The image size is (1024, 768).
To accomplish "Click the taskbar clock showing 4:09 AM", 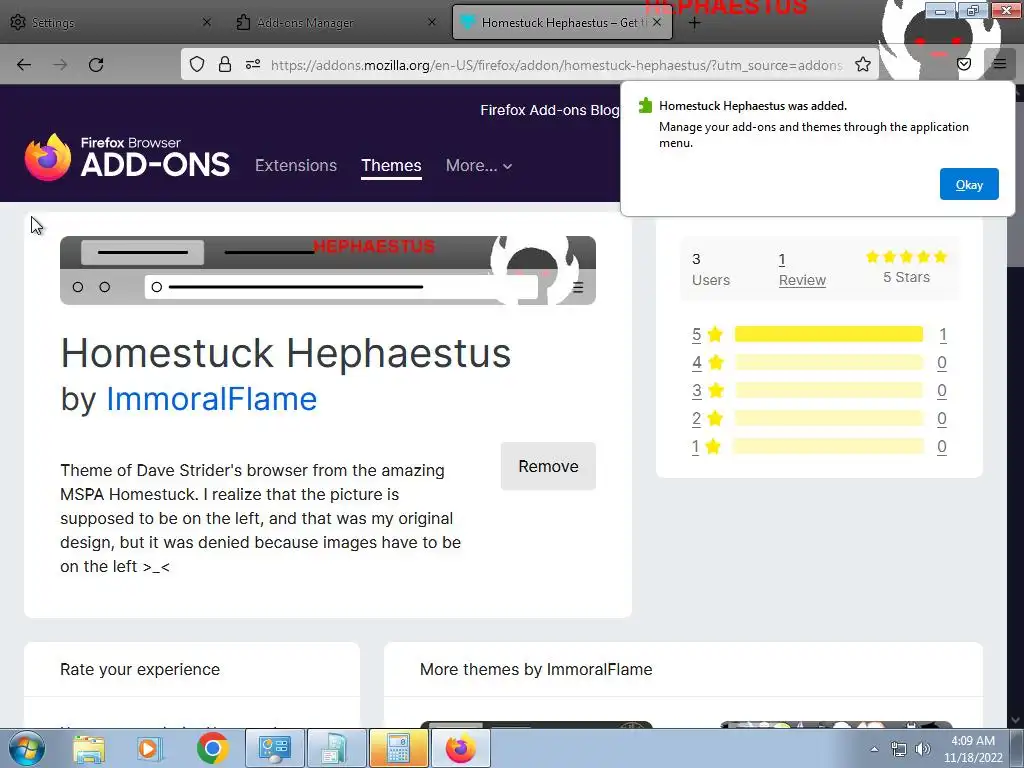I will pyautogui.click(x=973, y=749).
